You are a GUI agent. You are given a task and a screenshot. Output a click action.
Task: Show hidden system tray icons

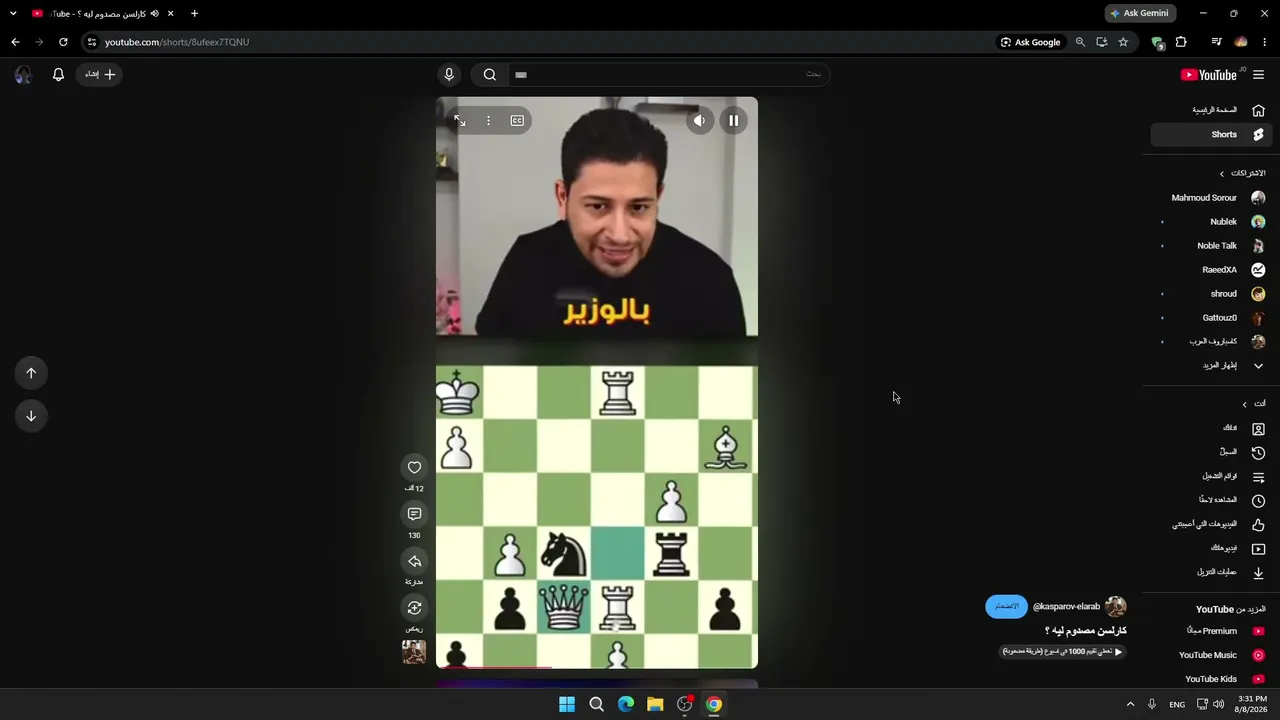tap(1130, 704)
